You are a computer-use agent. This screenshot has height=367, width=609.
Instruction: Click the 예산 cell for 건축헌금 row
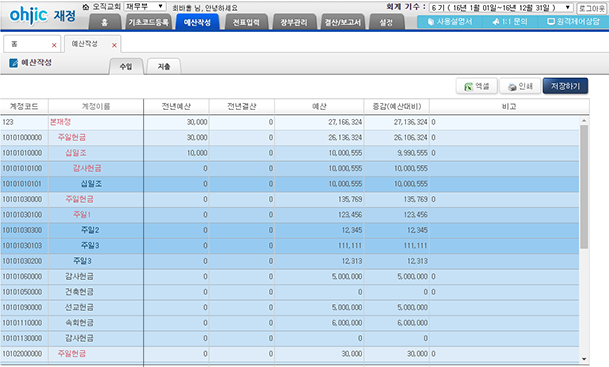point(319,292)
